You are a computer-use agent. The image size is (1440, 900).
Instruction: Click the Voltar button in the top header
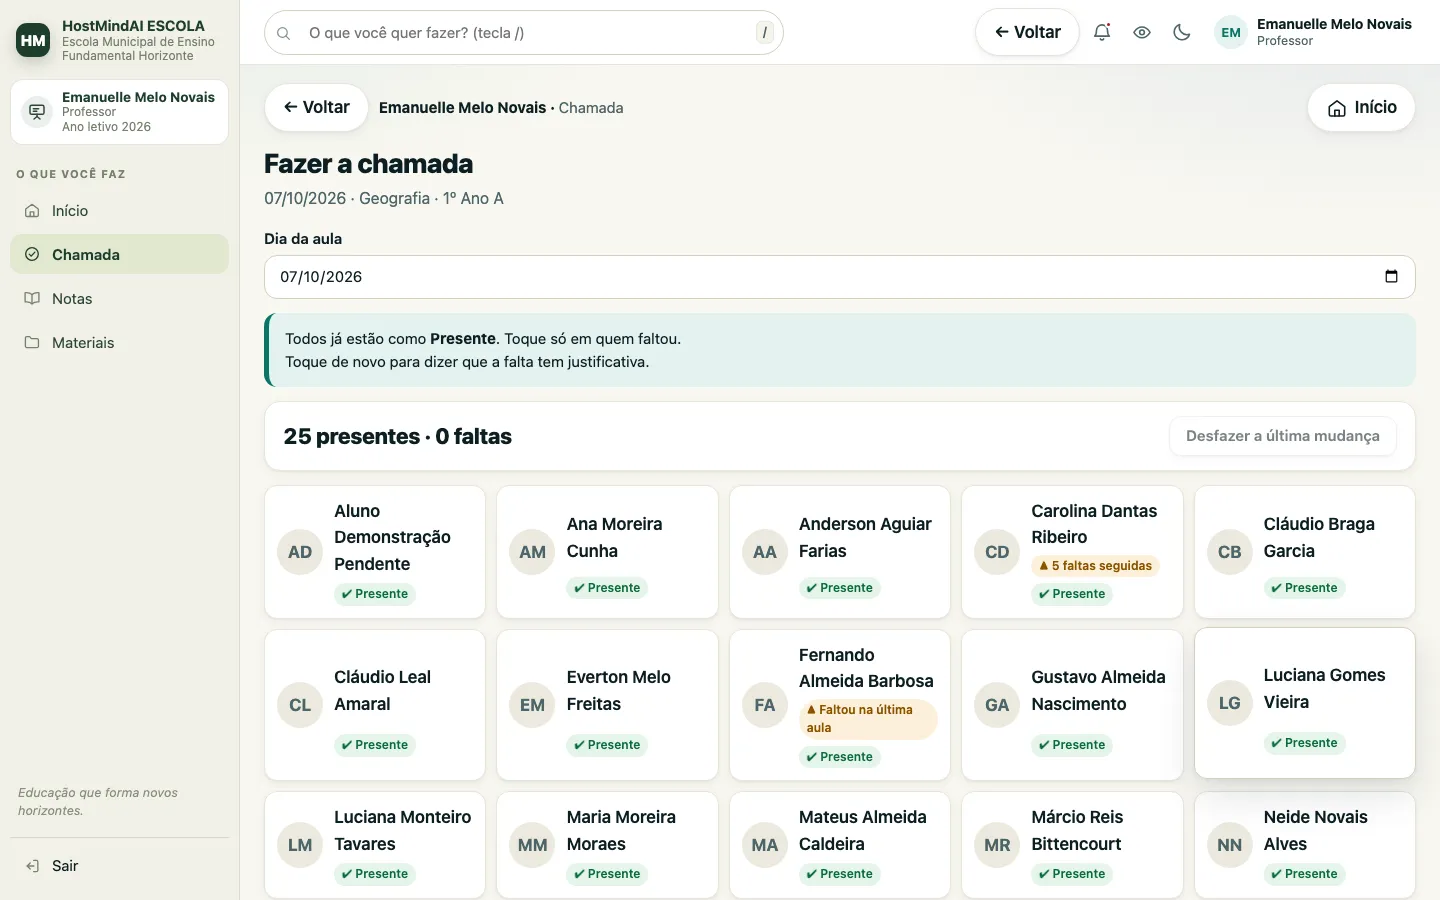point(1027,32)
